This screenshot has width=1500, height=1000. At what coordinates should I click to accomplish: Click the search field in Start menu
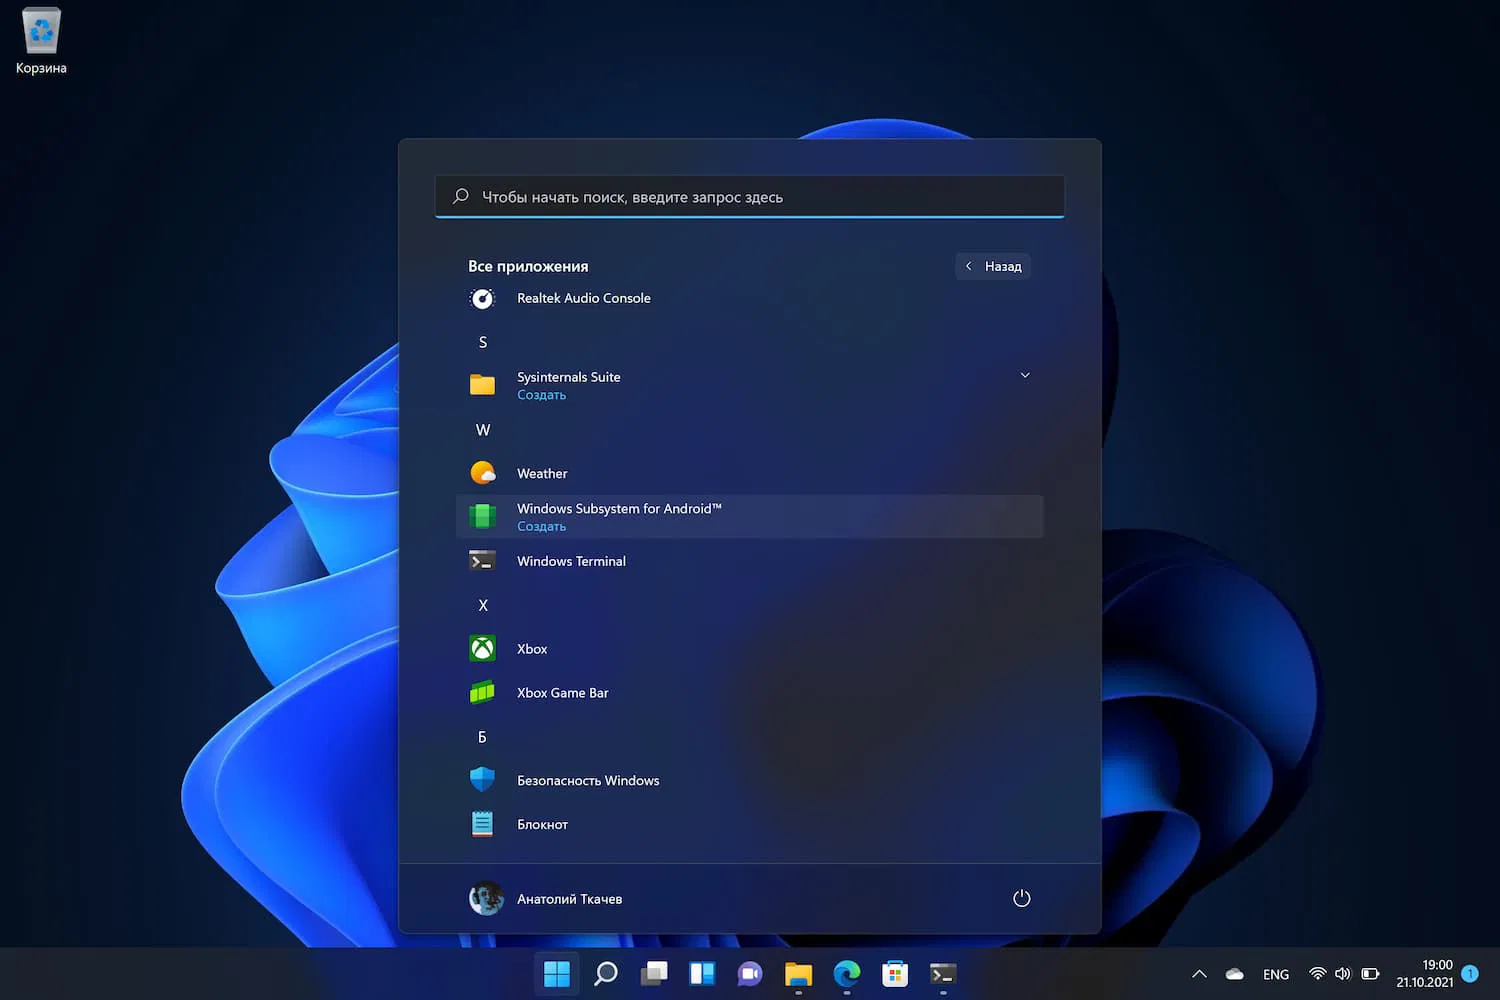pyautogui.click(x=750, y=197)
